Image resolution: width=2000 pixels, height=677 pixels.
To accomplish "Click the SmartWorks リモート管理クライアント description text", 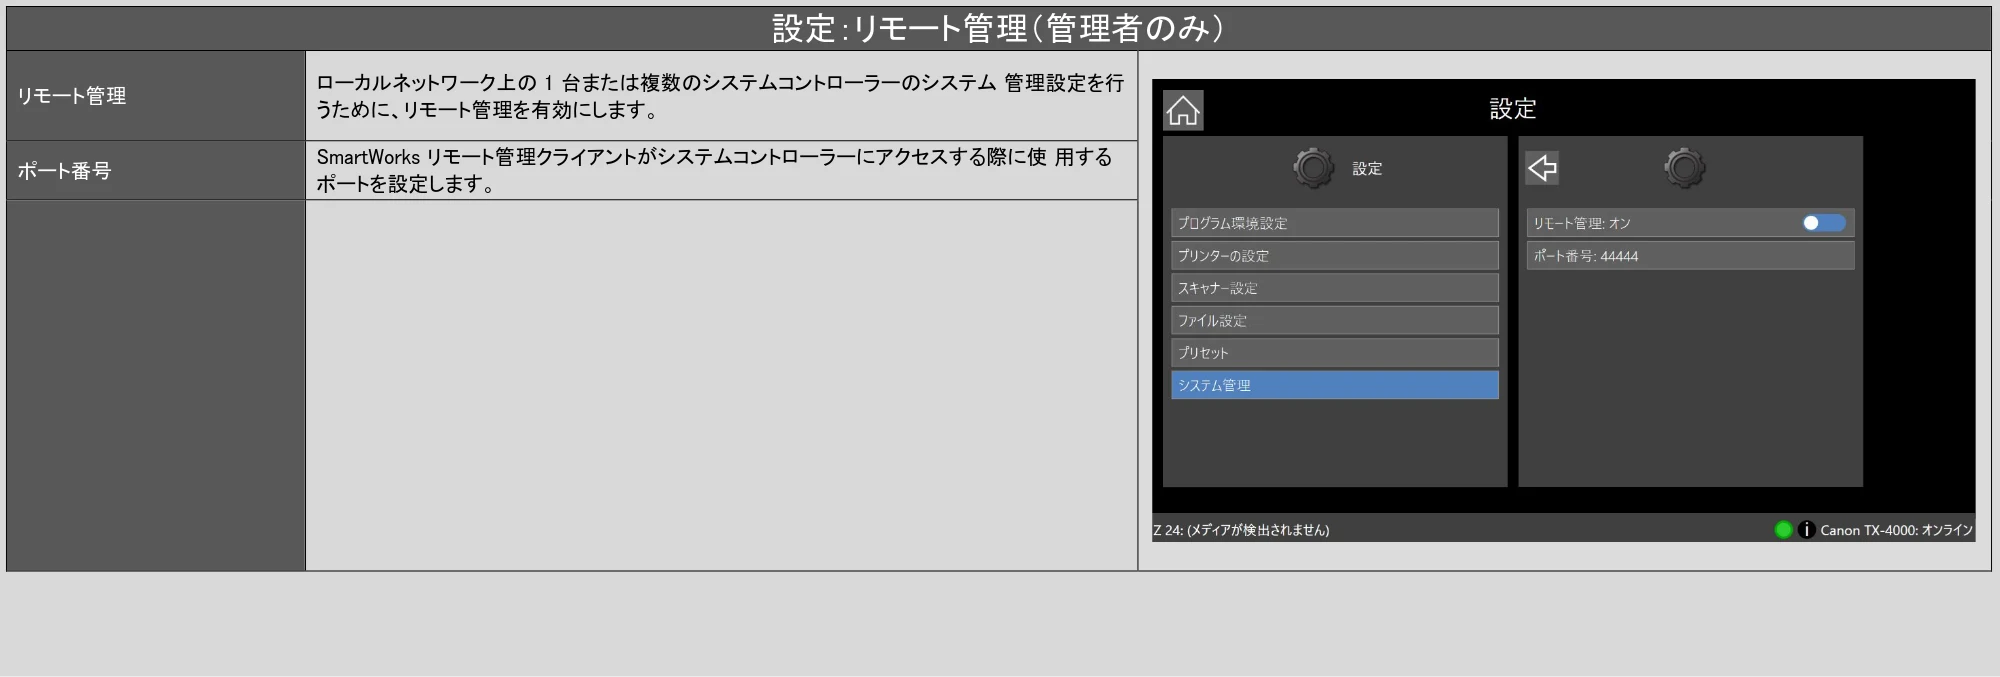I will point(714,171).
